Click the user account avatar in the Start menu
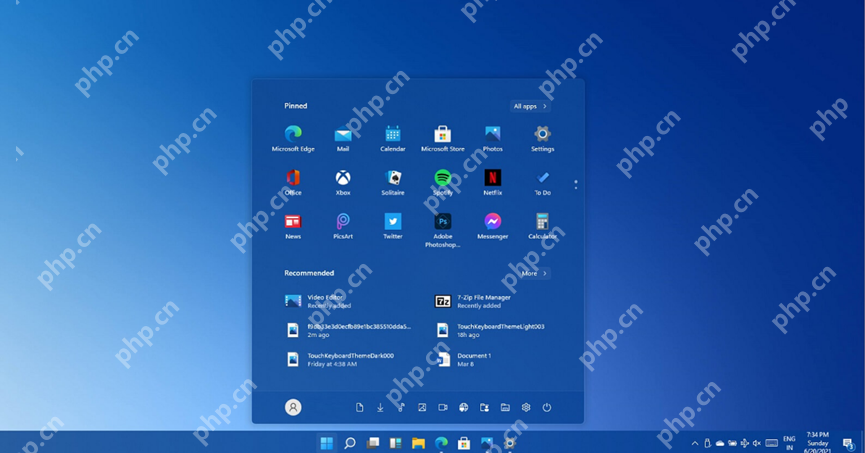 click(x=293, y=407)
